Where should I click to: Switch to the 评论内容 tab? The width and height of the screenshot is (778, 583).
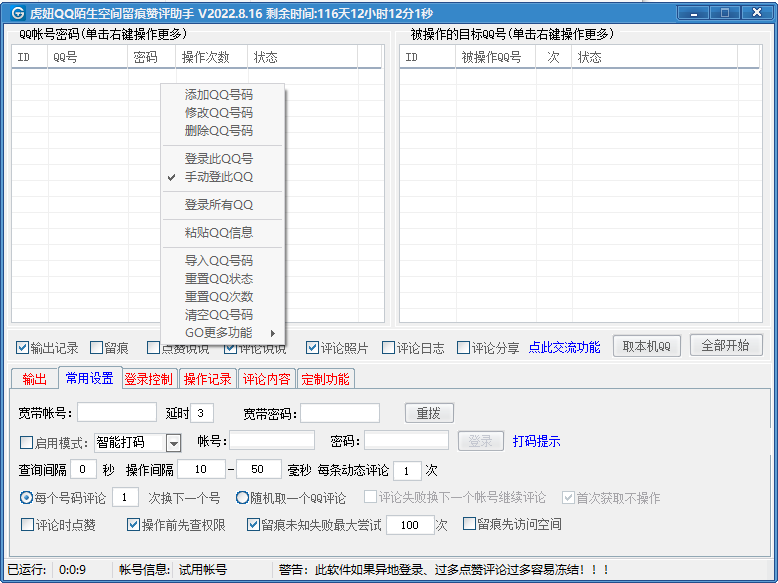[x=266, y=379]
